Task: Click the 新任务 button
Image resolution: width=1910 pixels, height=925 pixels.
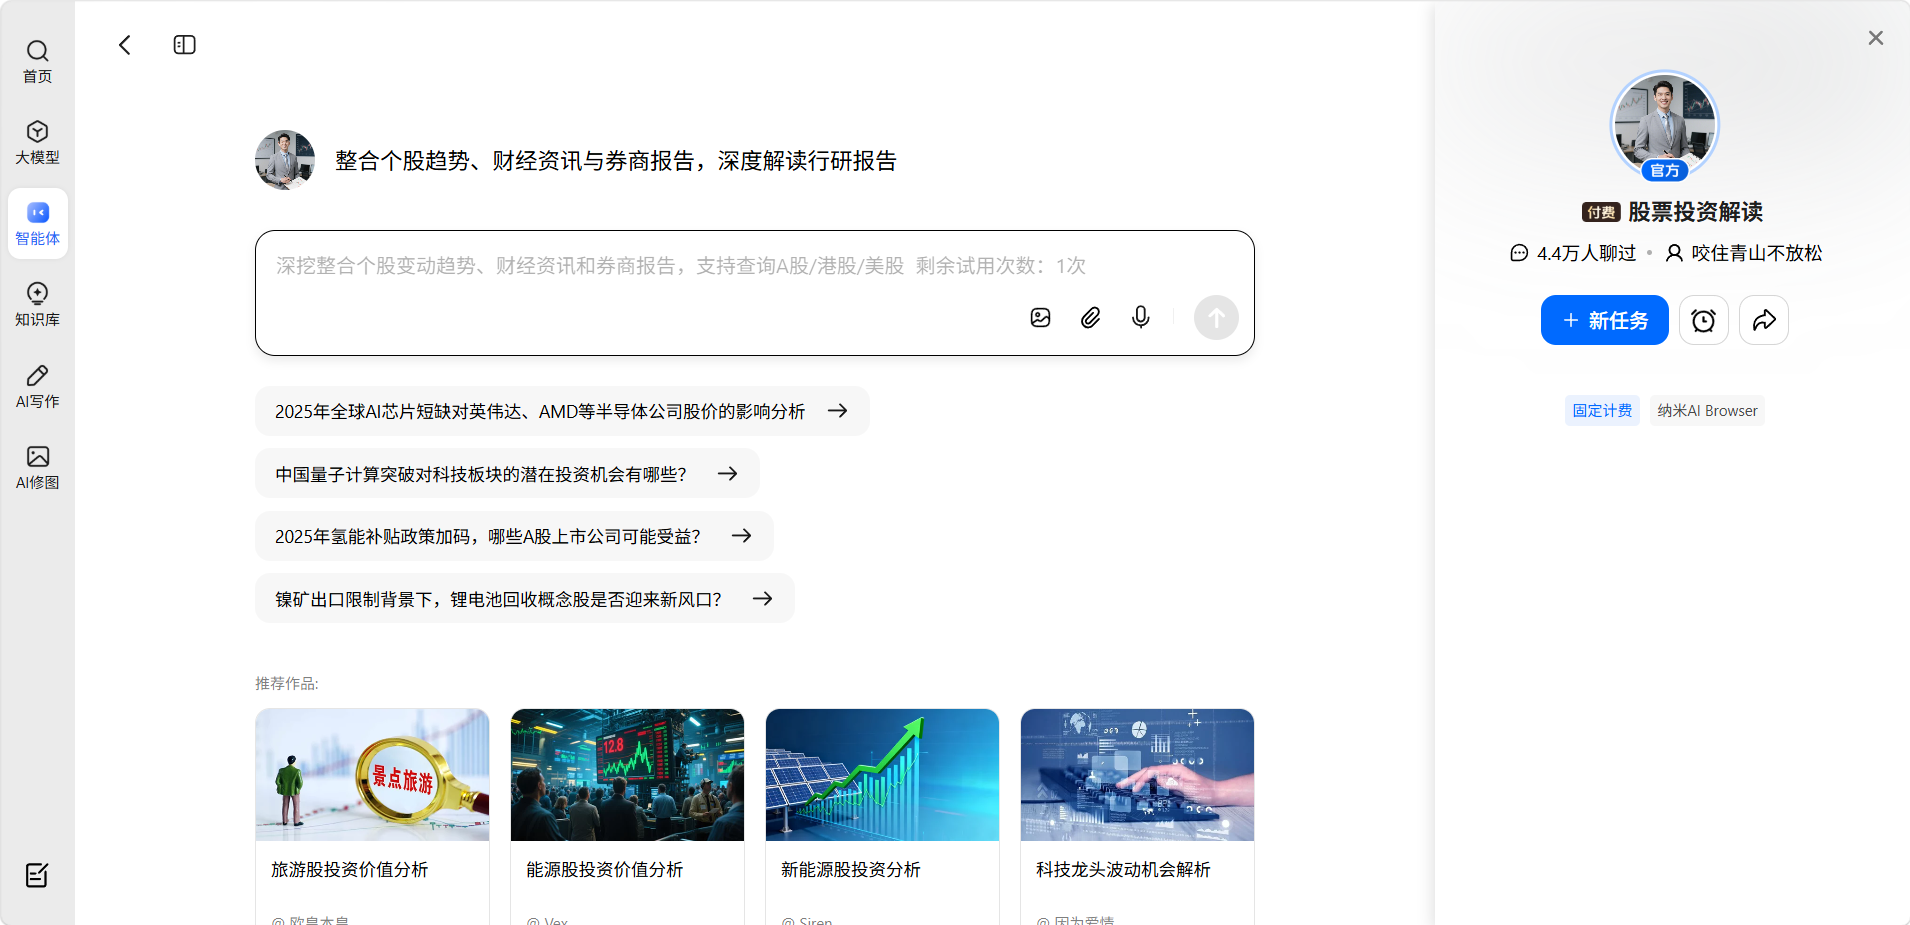Action: [1604, 320]
